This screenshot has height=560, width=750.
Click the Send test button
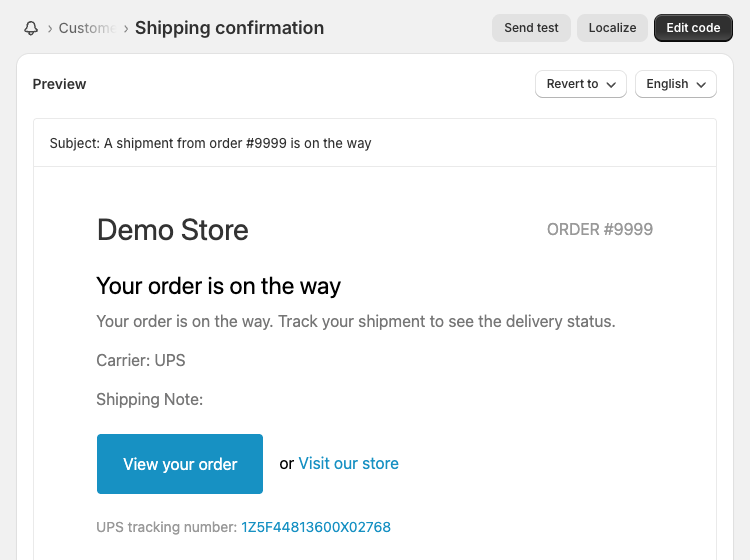point(531,28)
